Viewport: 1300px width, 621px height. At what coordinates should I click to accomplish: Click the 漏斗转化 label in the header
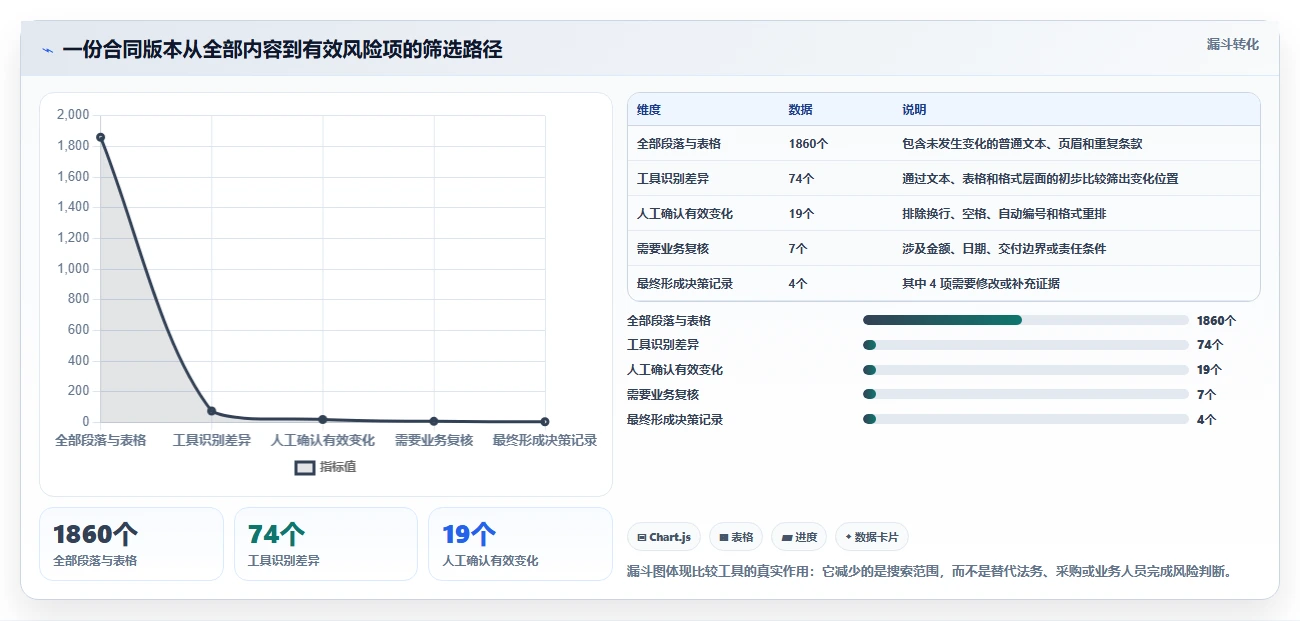coord(1232,45)
